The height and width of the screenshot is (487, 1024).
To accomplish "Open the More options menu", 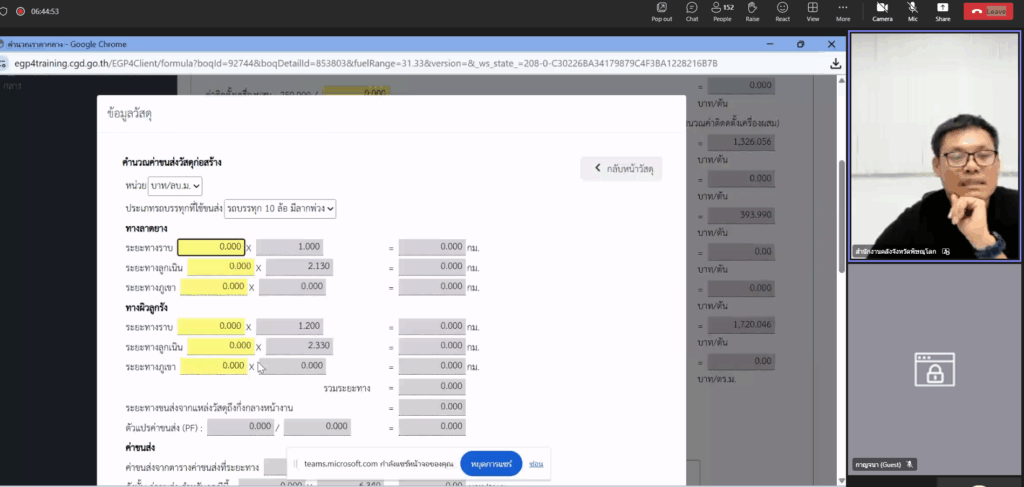I will tap(843, 10).
